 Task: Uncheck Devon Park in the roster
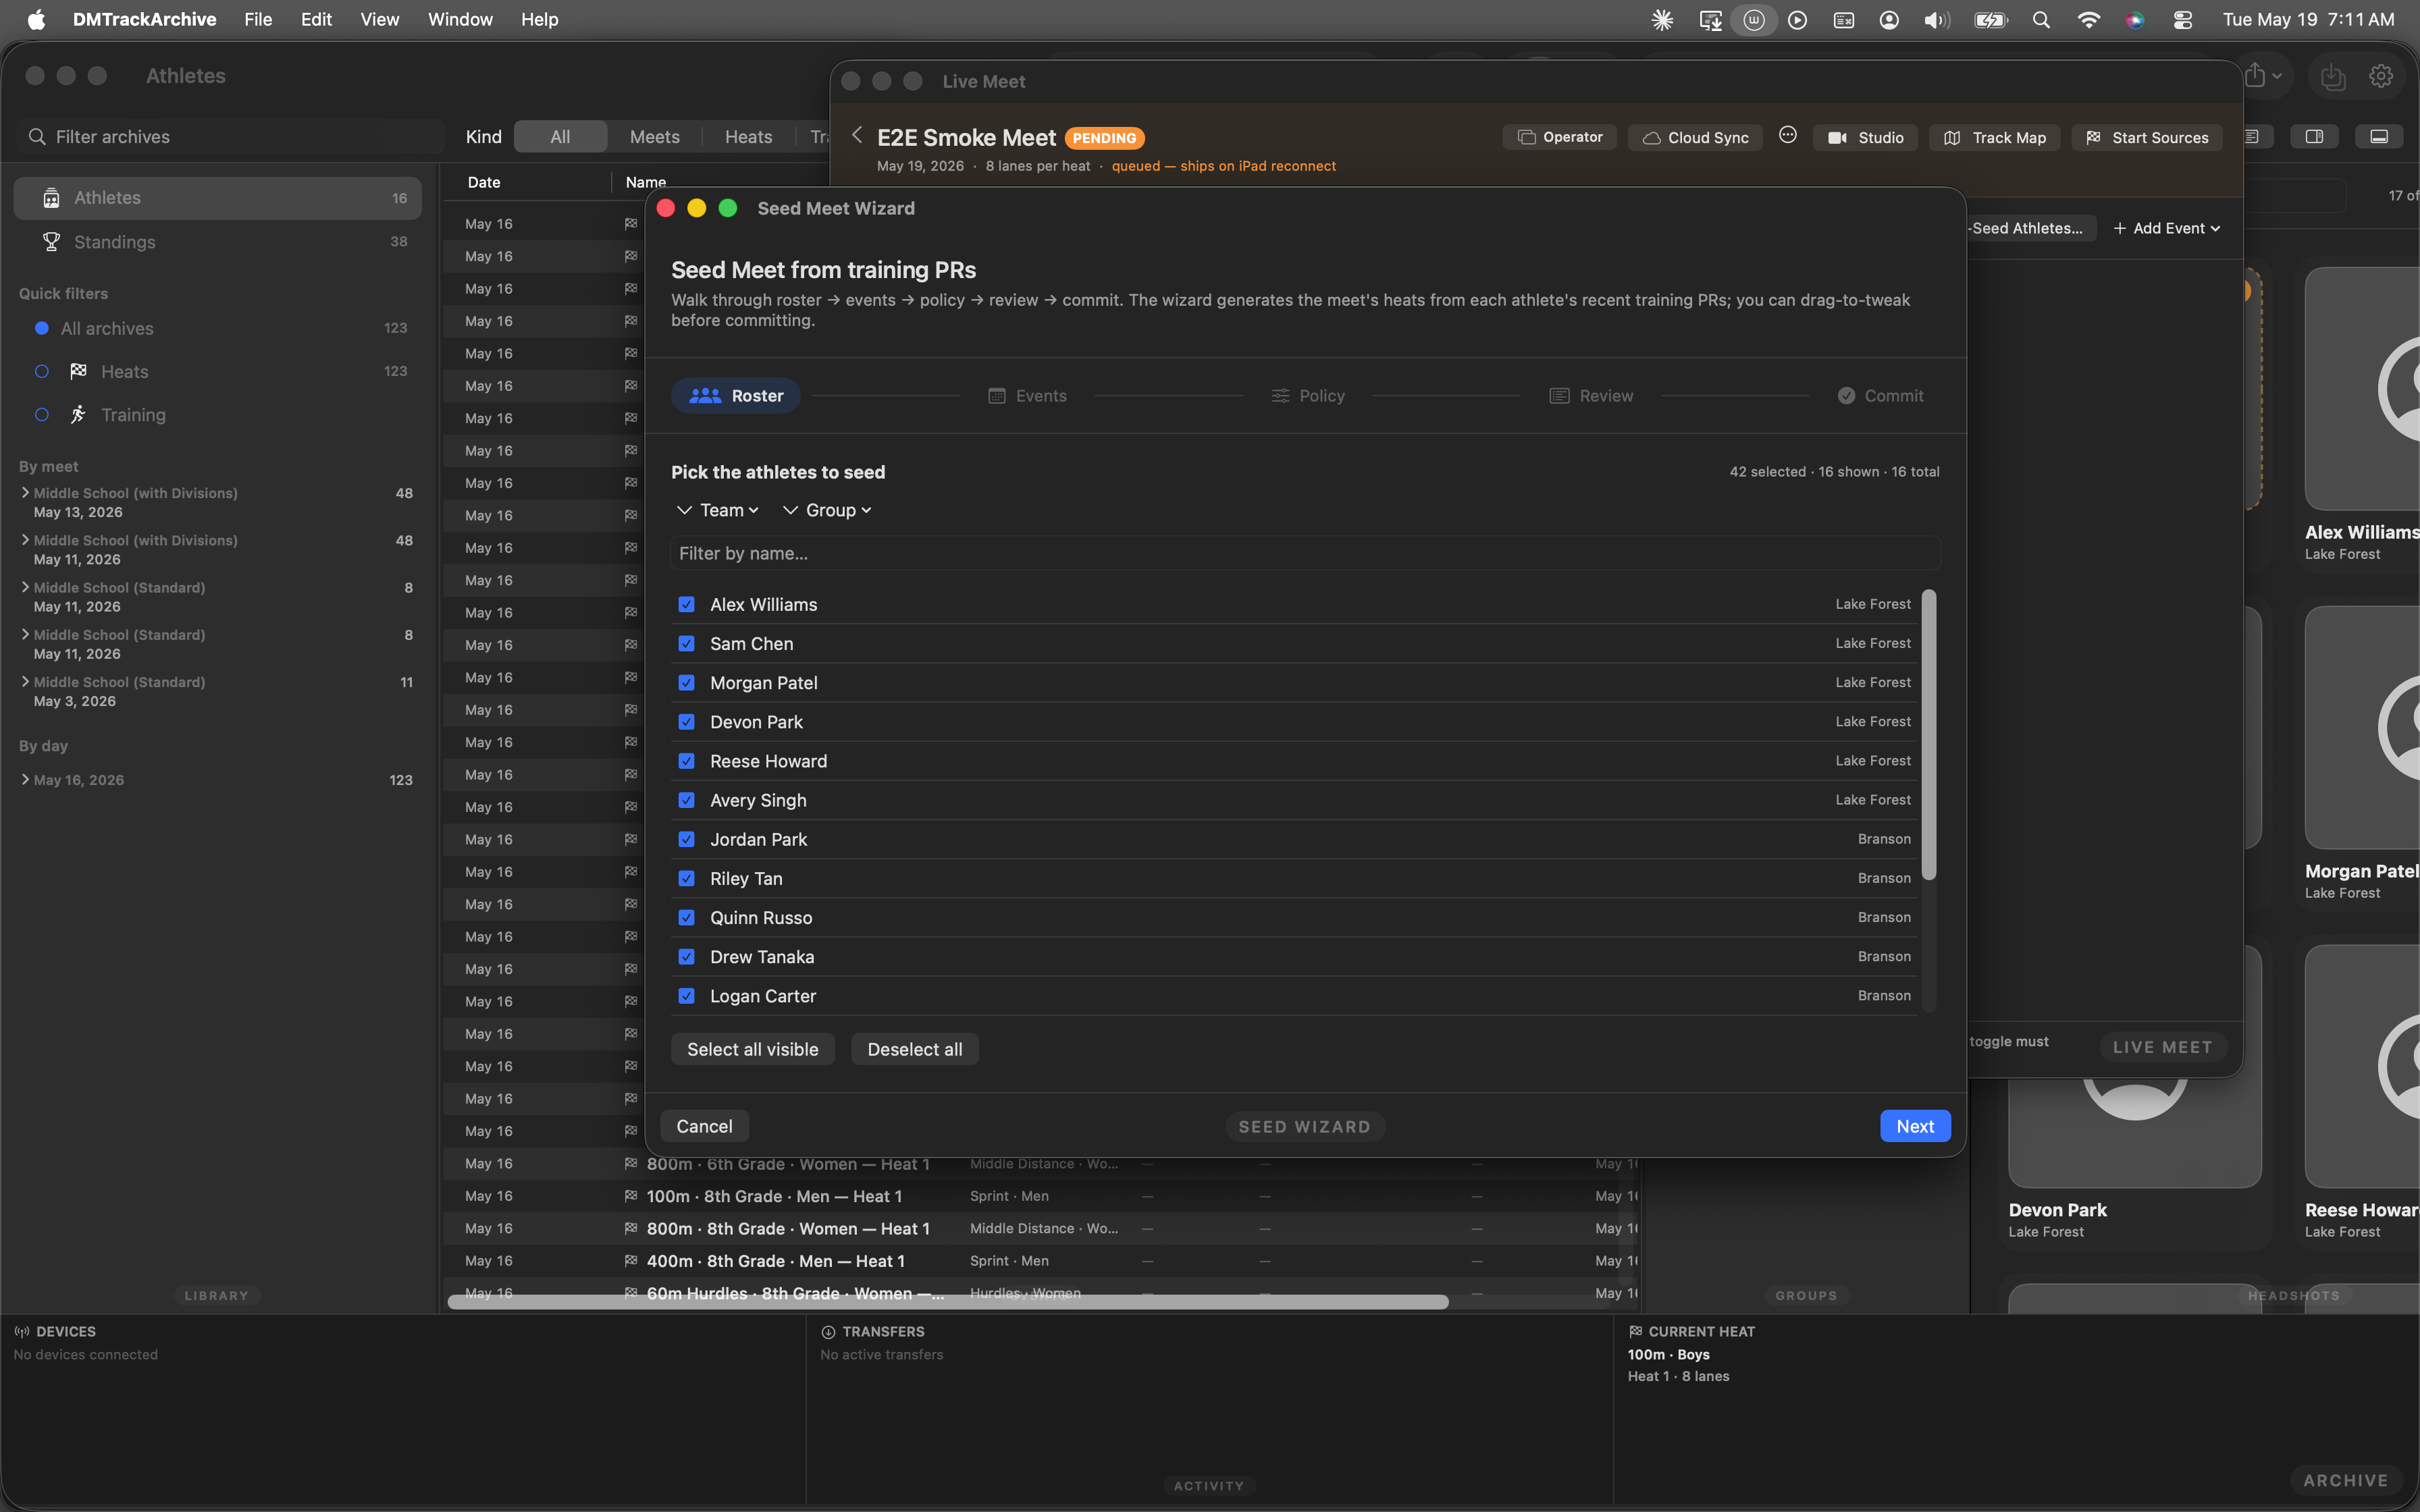(687, 721)
